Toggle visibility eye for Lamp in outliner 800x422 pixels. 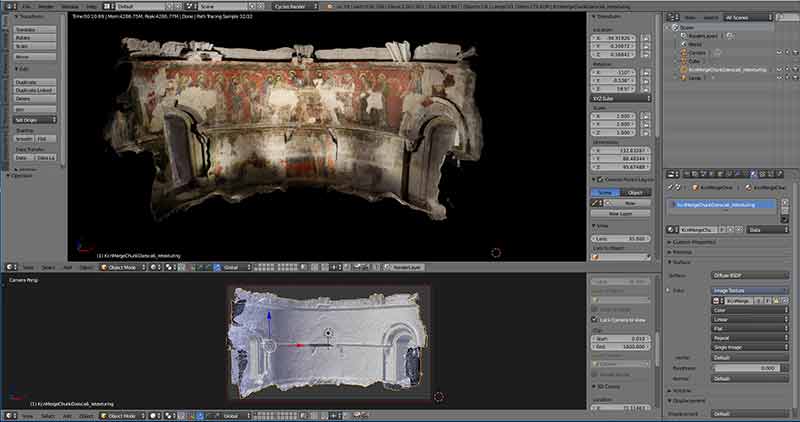[x=779, y=78]
